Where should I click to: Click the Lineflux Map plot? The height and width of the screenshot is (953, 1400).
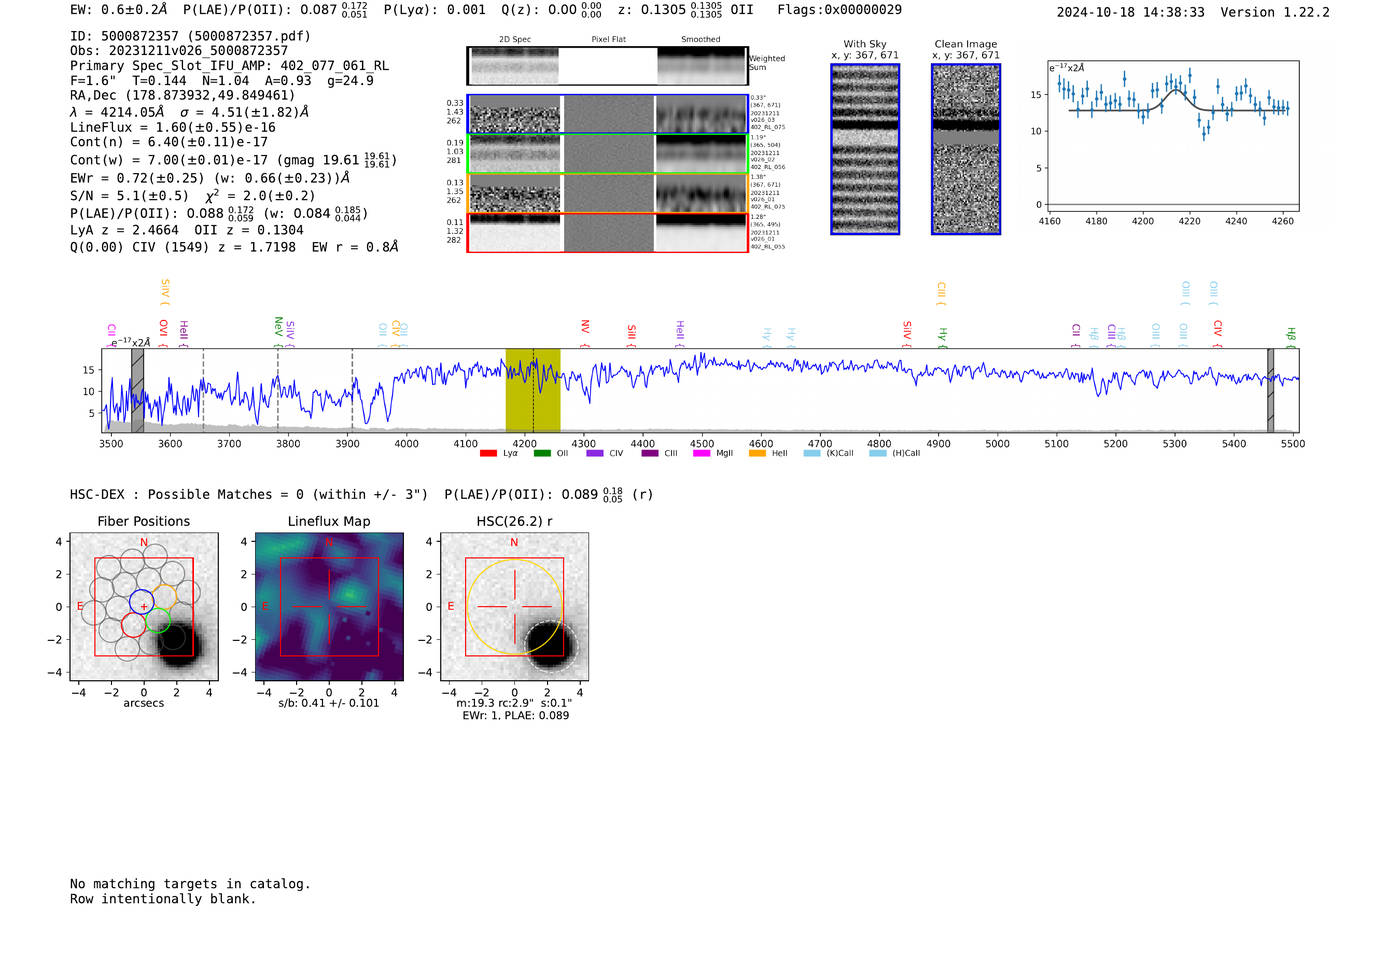329,607
